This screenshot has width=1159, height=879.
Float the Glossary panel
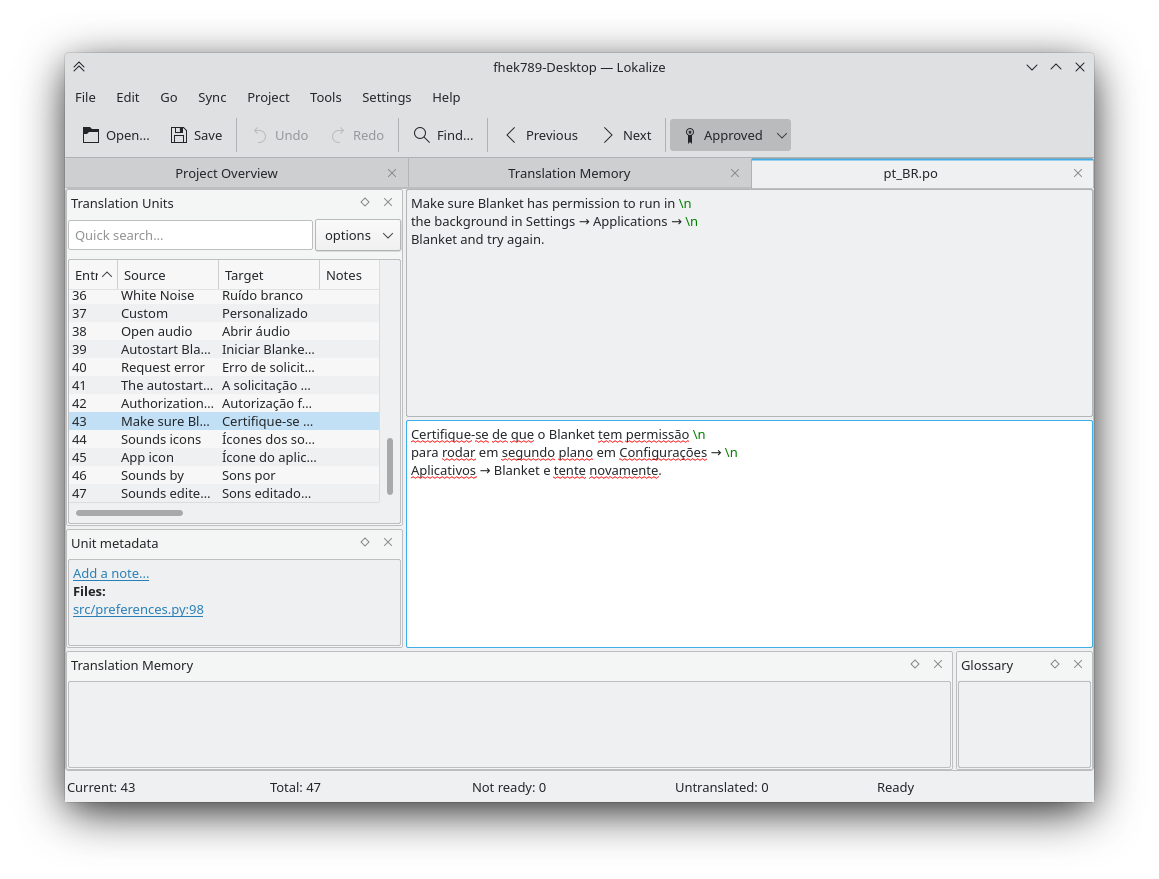(1054, 664)
